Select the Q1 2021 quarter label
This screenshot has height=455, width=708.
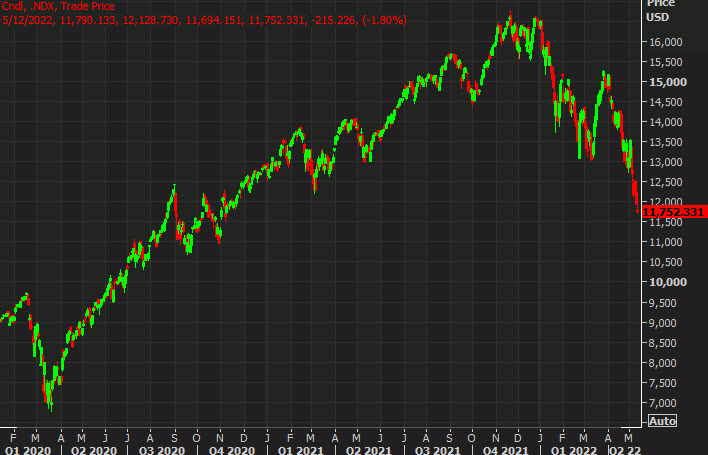tap(301, 450)
